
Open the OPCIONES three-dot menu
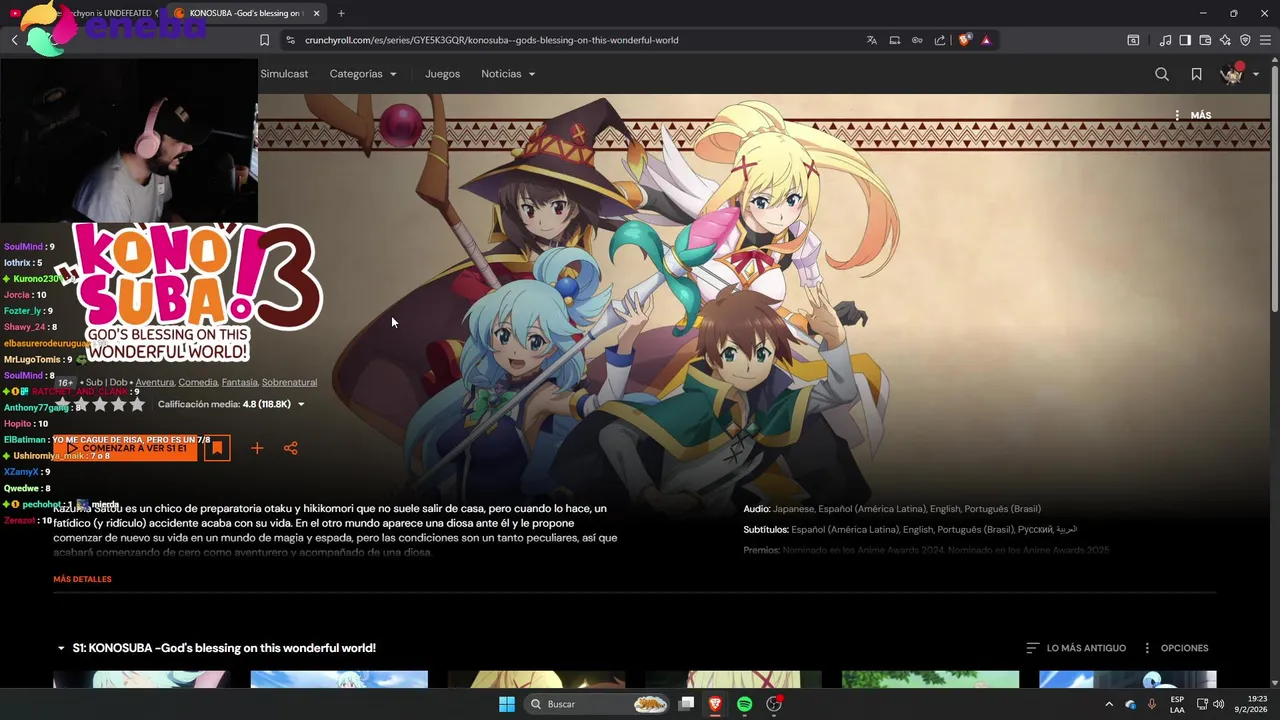tap(1175, 648)
